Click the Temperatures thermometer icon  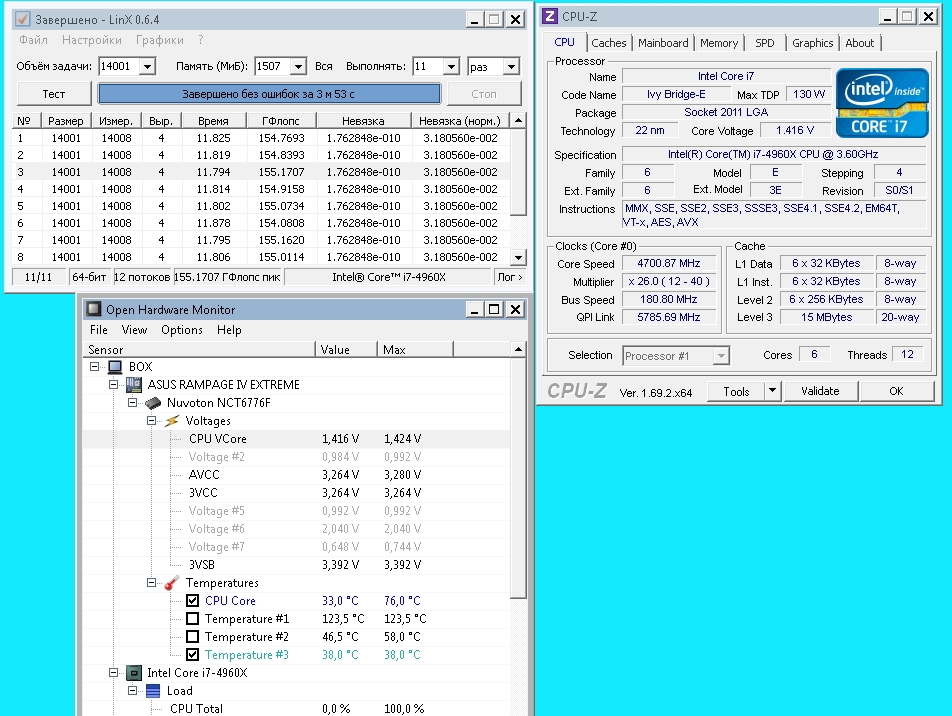[x=172, y=583]
